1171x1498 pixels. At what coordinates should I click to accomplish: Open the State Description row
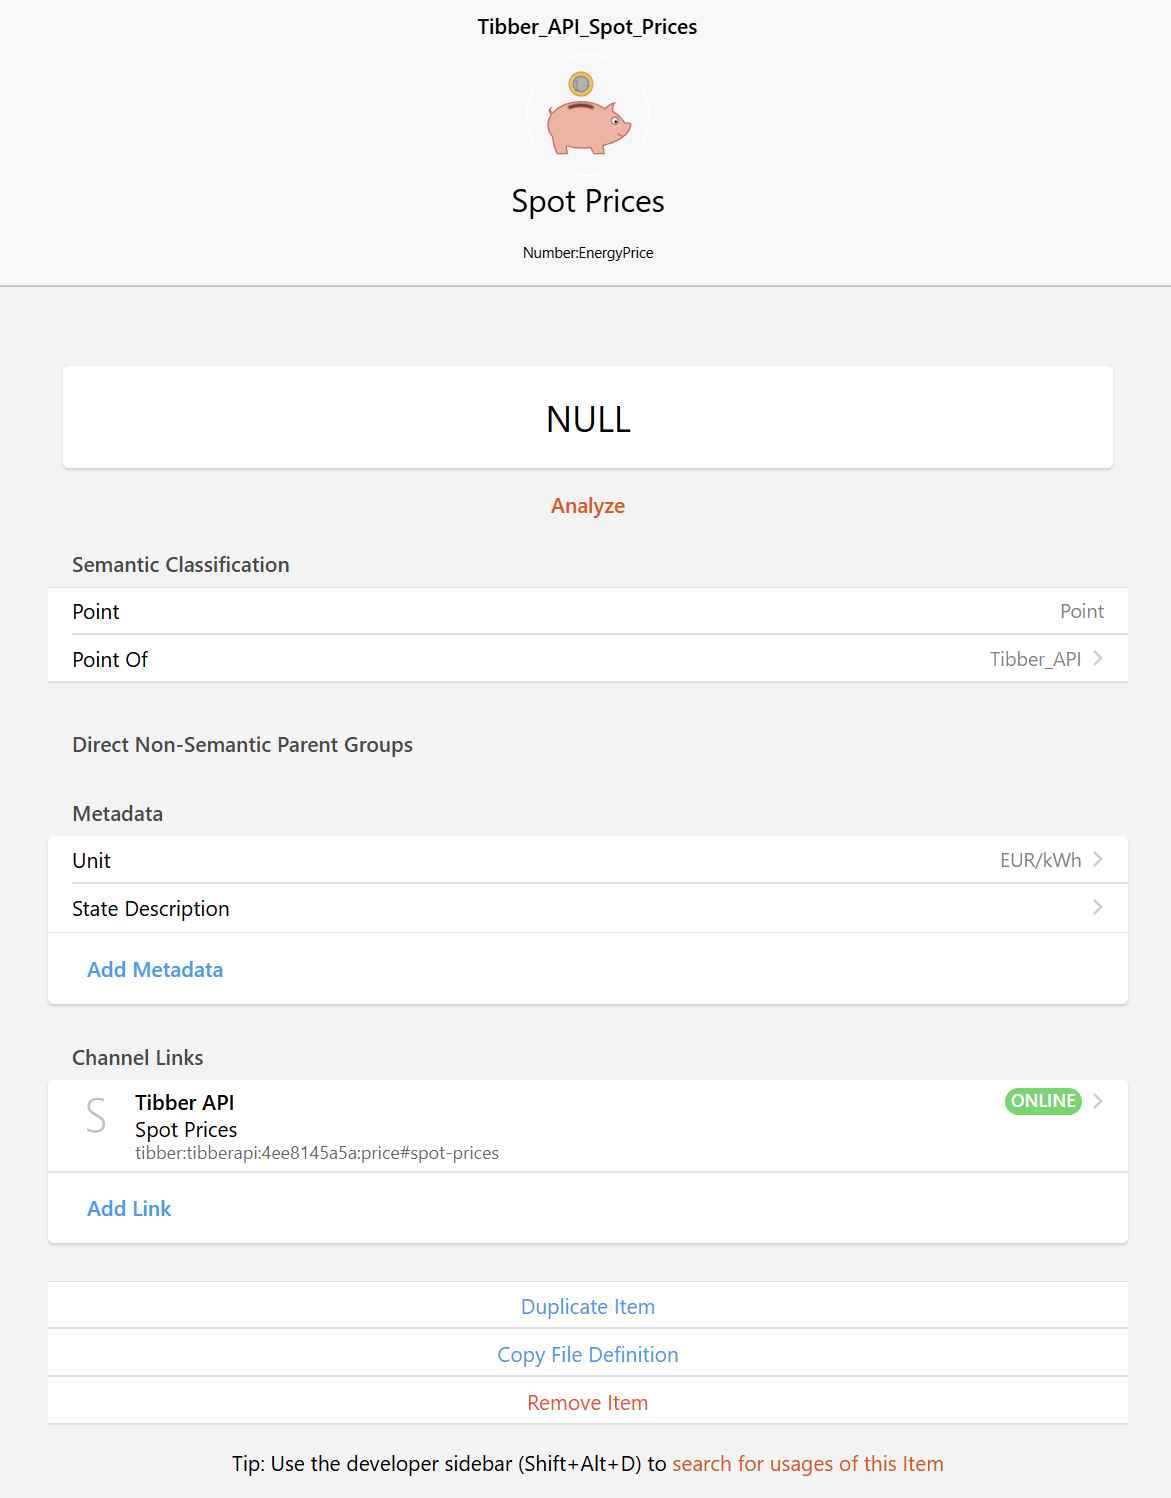588,908
